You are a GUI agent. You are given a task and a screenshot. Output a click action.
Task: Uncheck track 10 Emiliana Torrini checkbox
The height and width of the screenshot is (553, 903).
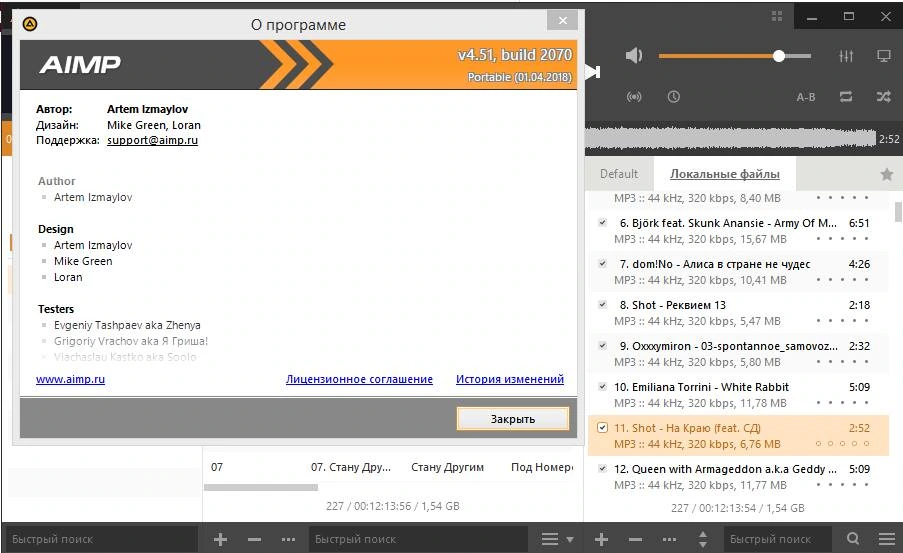[x=602, y=387]
